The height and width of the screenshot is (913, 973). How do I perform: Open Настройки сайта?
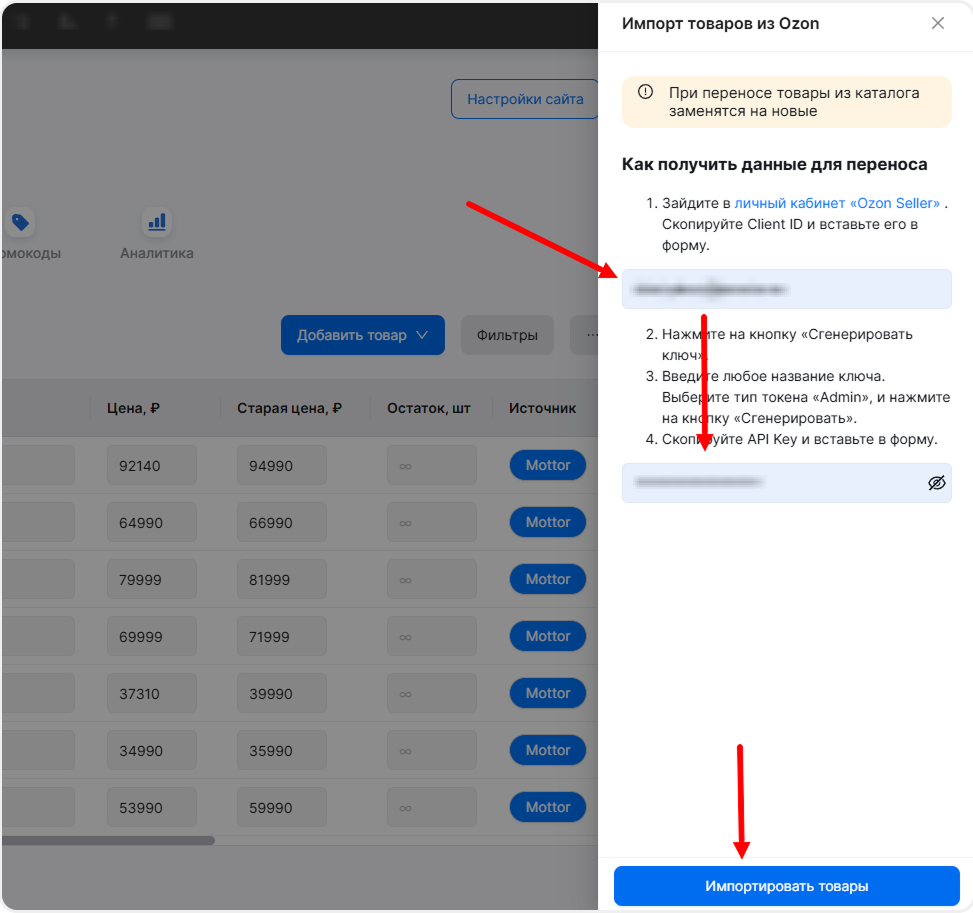[525, 100]
